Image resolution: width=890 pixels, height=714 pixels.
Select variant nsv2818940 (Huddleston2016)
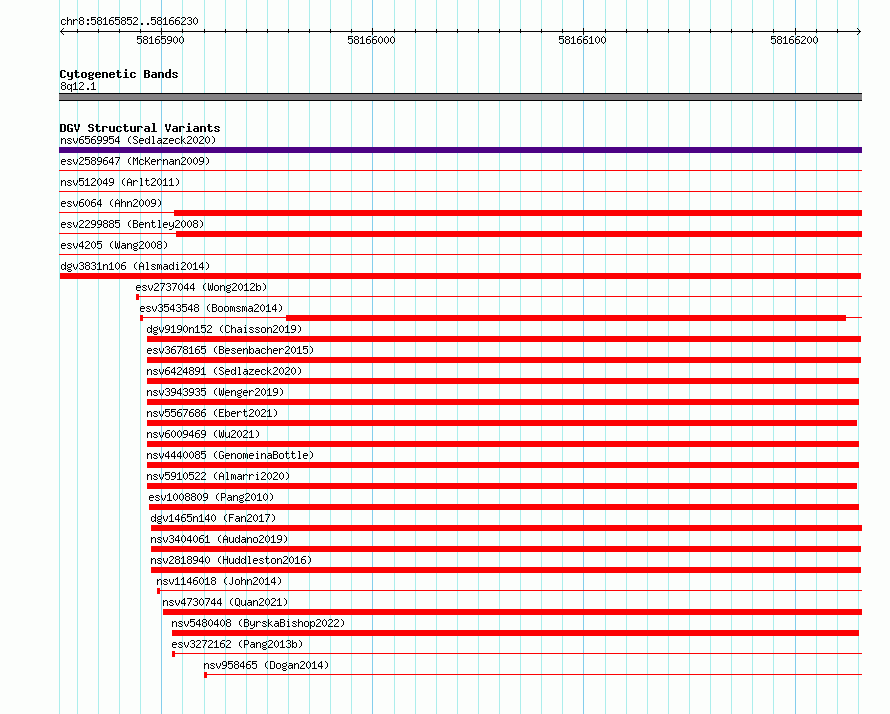231,560
